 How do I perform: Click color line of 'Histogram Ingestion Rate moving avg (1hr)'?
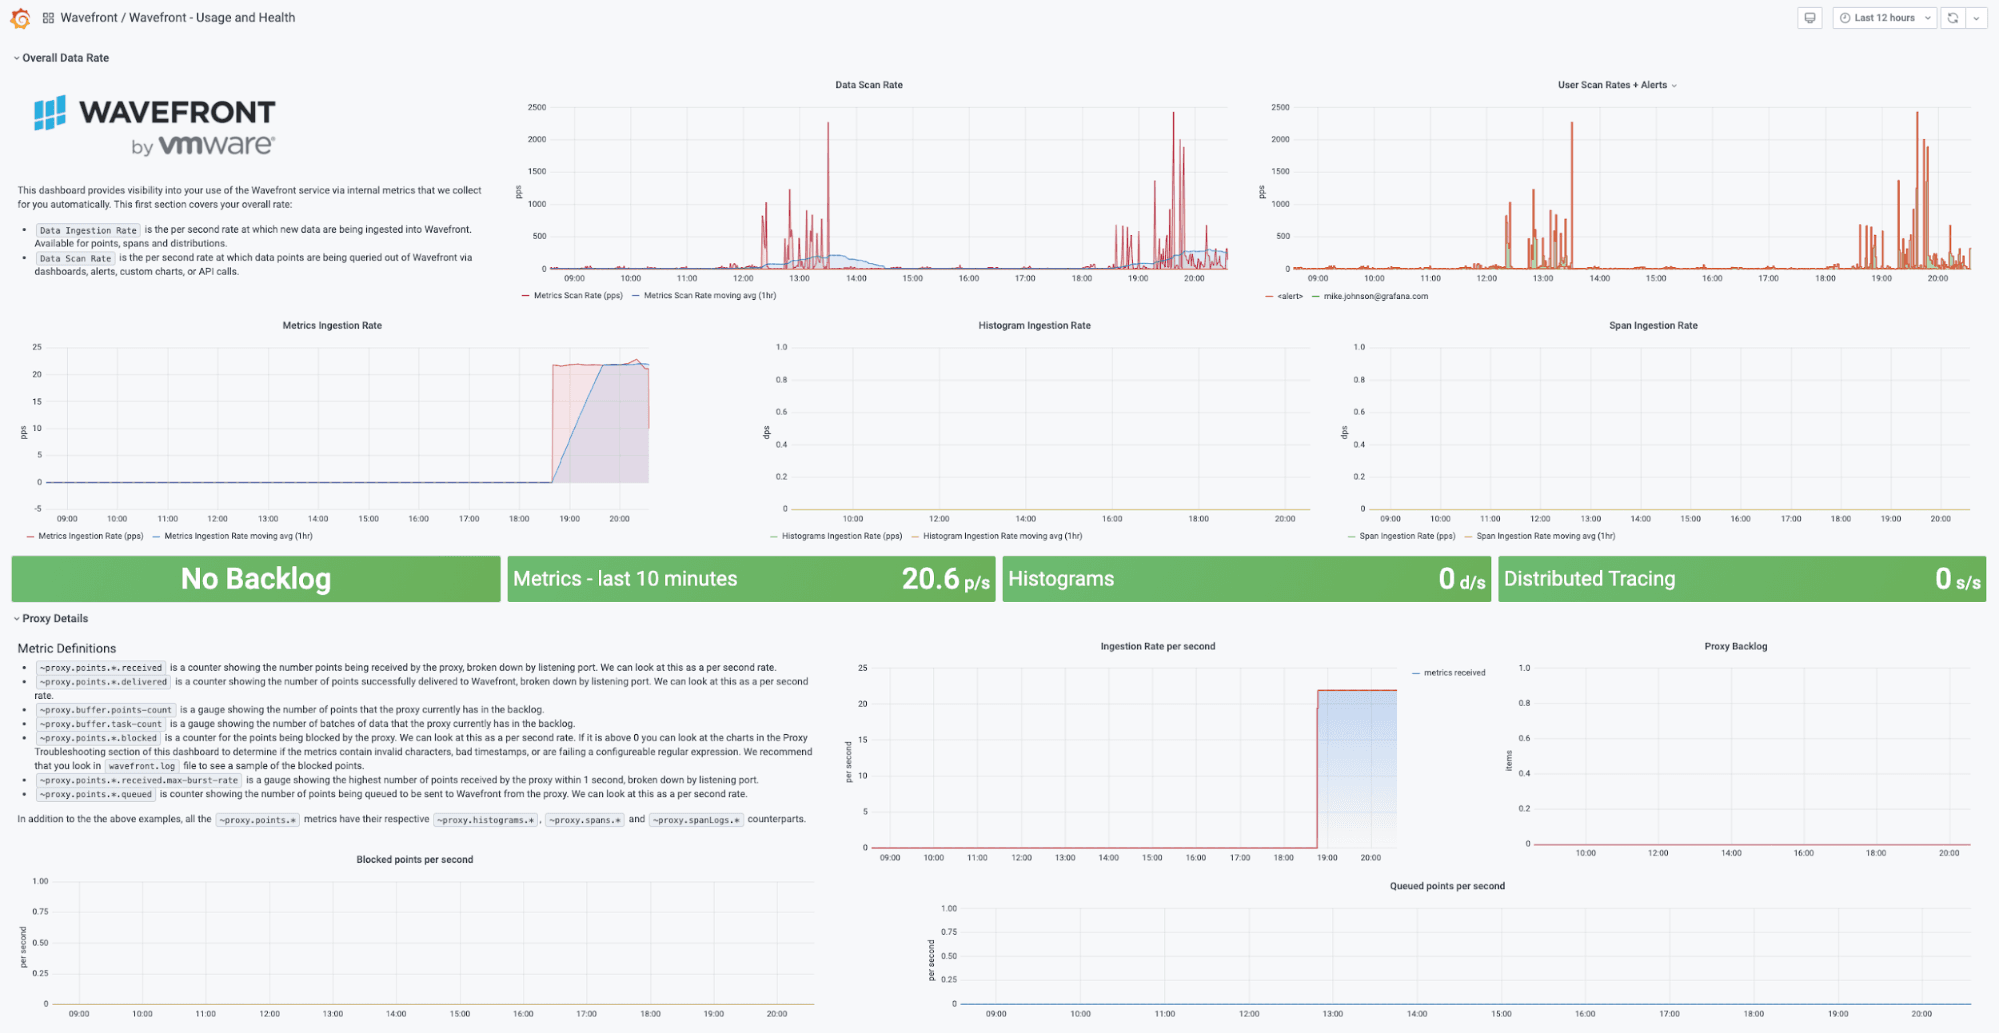[x=916, y=537]
